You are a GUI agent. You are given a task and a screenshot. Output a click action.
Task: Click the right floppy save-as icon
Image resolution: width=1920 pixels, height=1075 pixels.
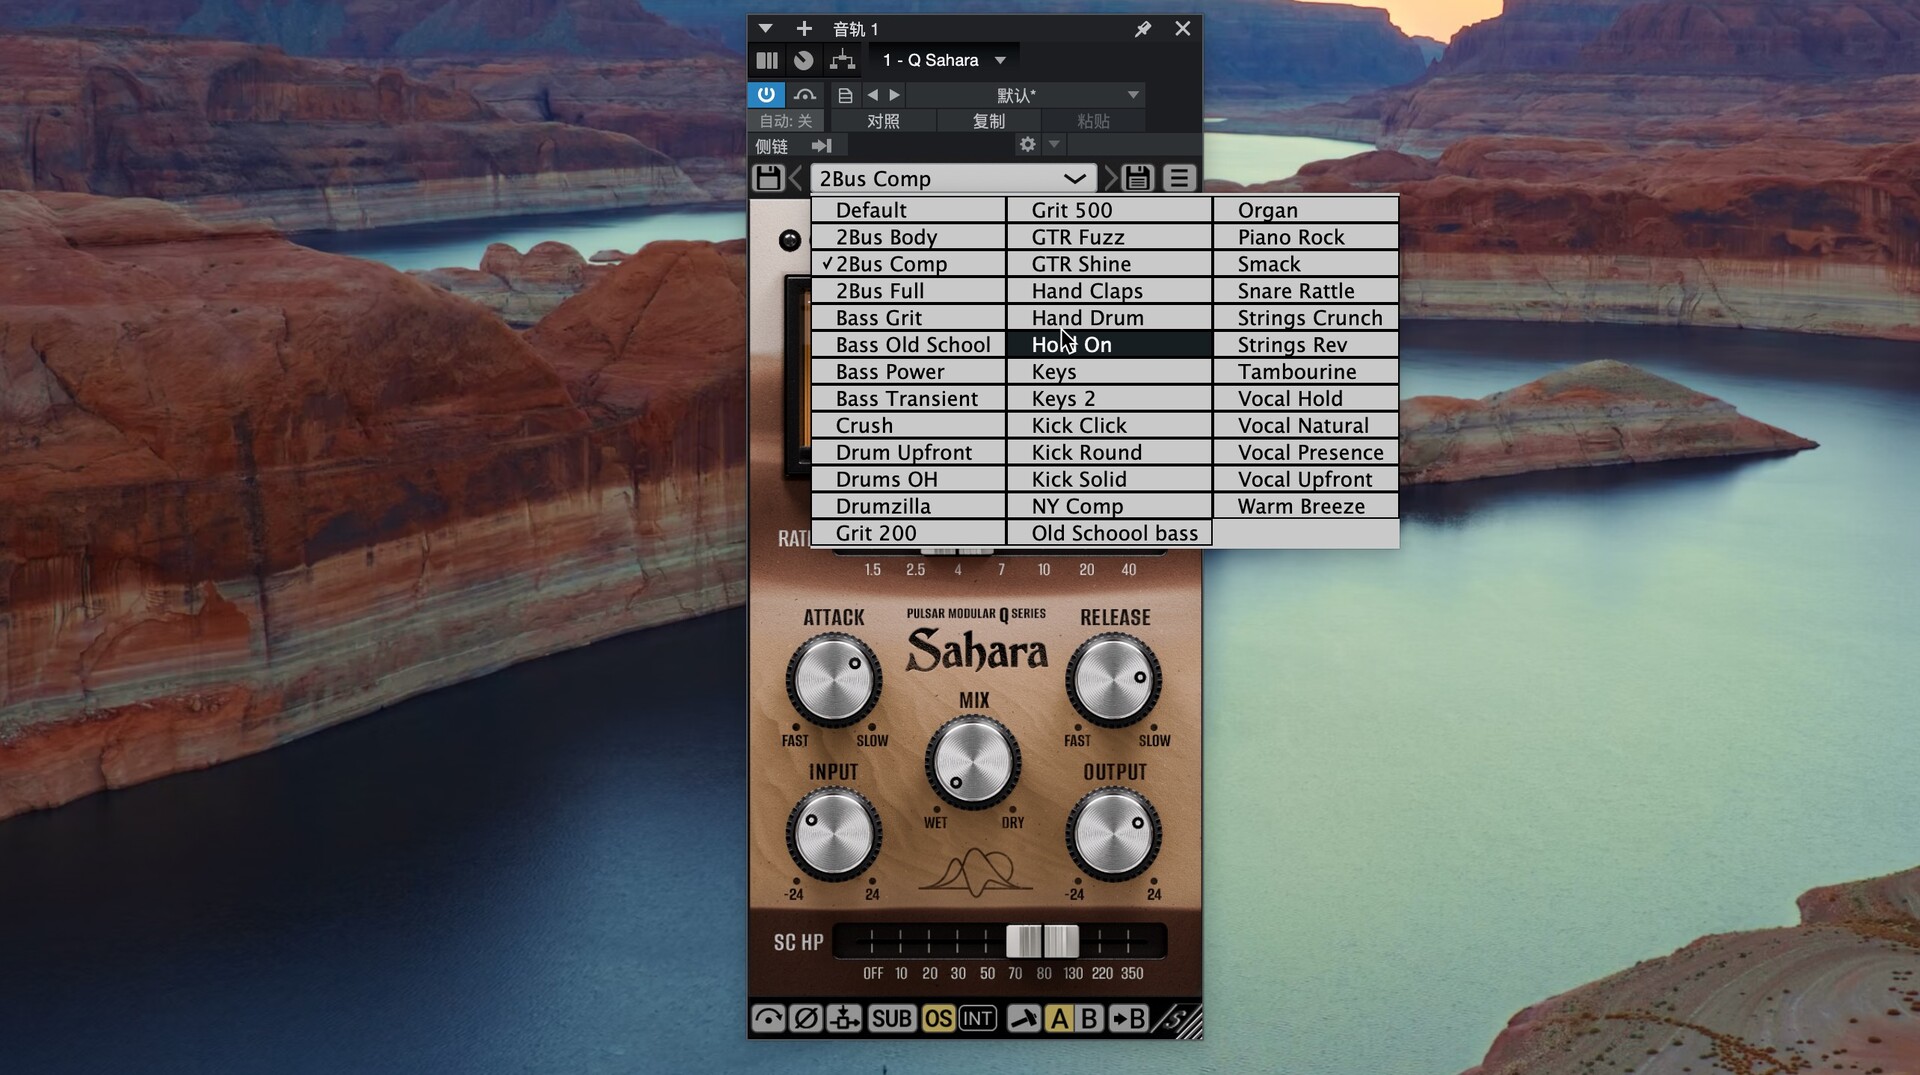point(1138,178)
